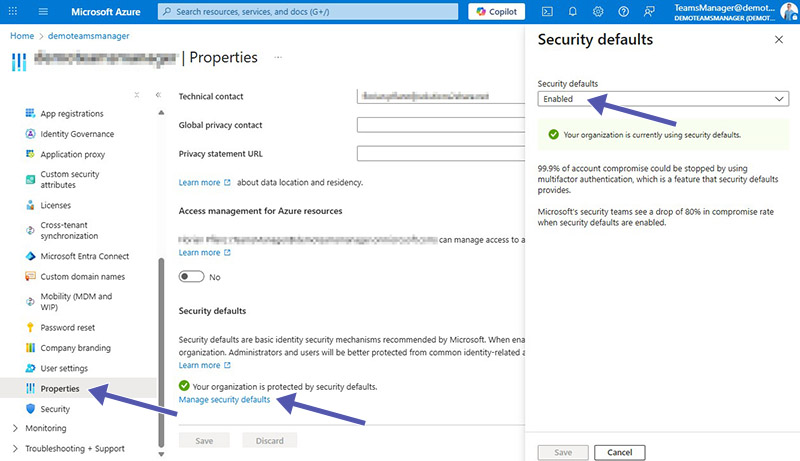This screenshot has width=800, height=461.
Task: Click the App registrations icon
Action: (x=30, y=113)
